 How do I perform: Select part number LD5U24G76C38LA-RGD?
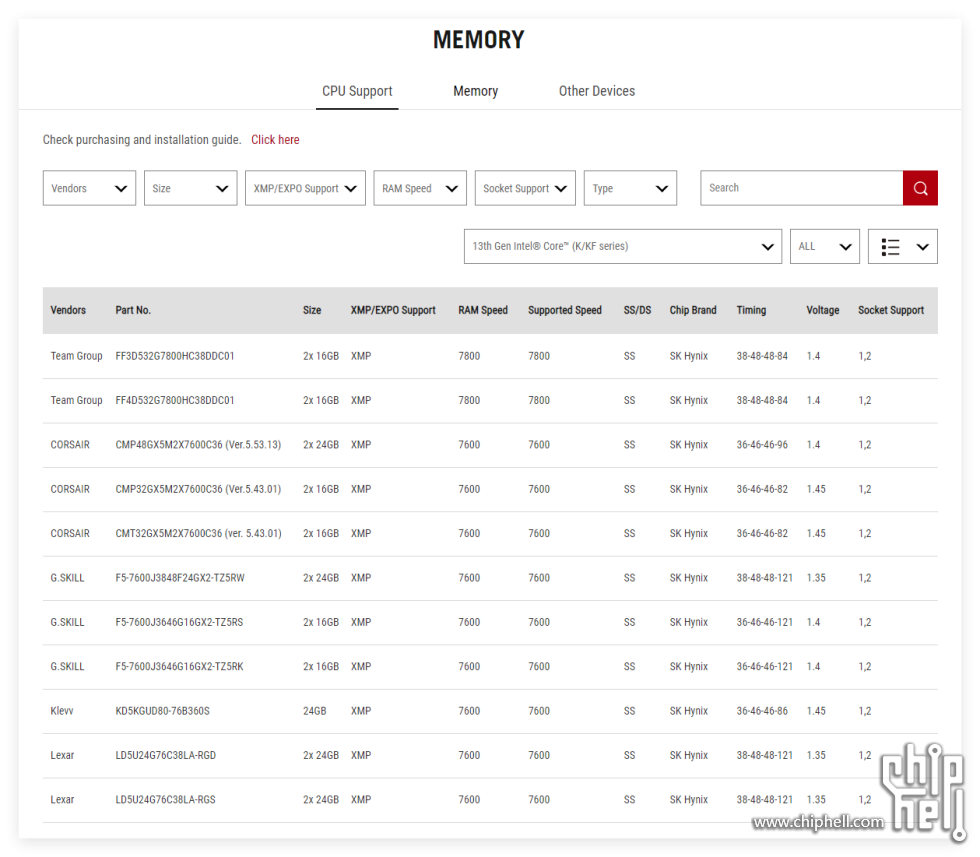[166, 755]
